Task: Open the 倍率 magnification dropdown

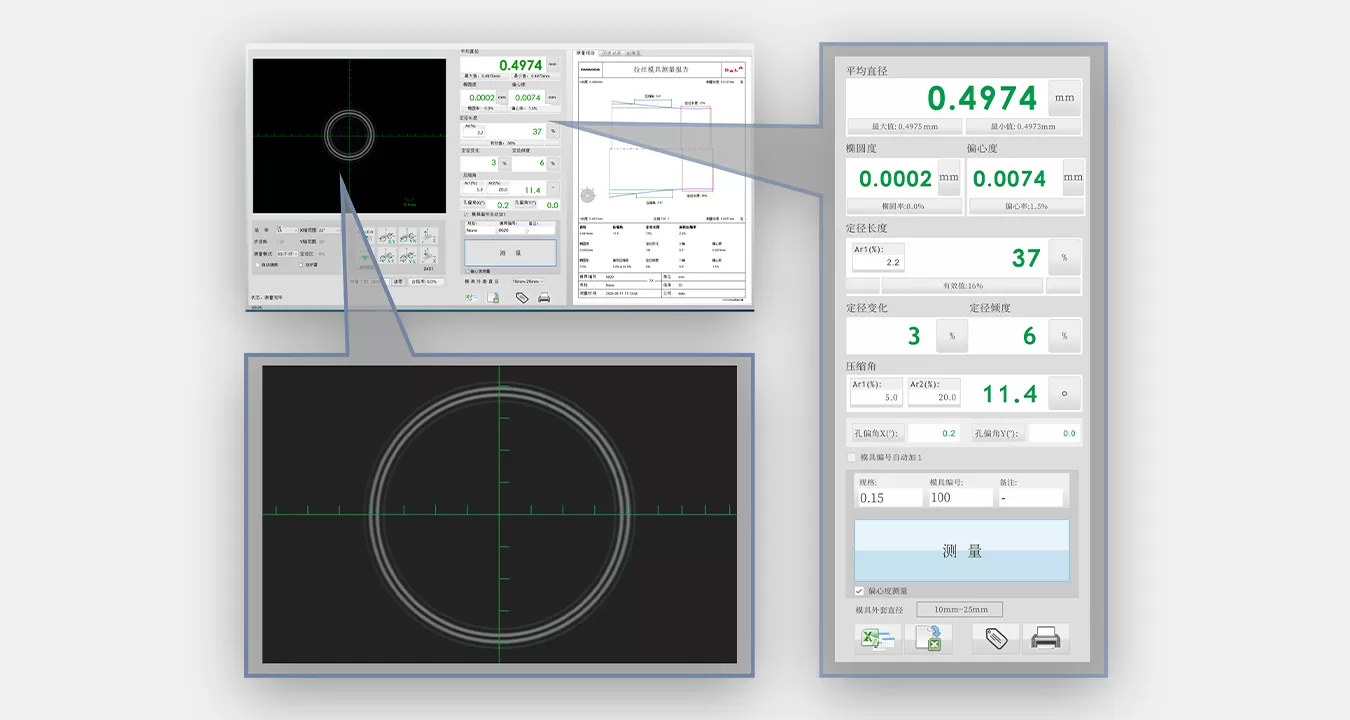Action: tap(287, 230)
